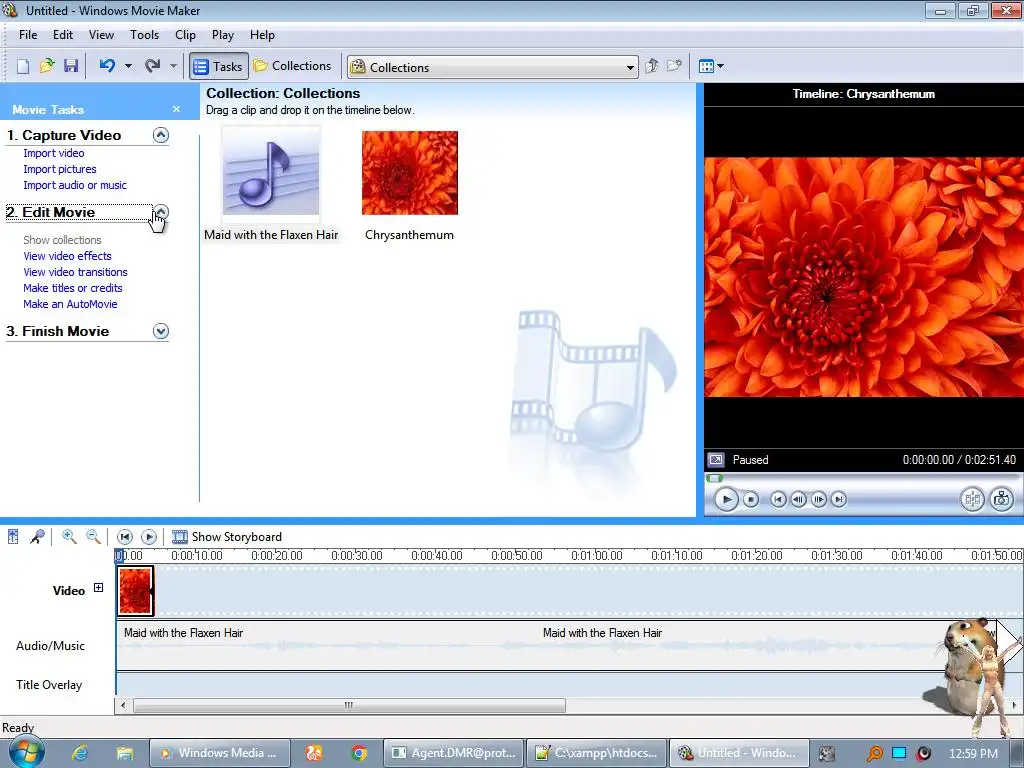Click the New Project toolbar icon
This screenshot has height=768, width=1024.
click(23, 66)
